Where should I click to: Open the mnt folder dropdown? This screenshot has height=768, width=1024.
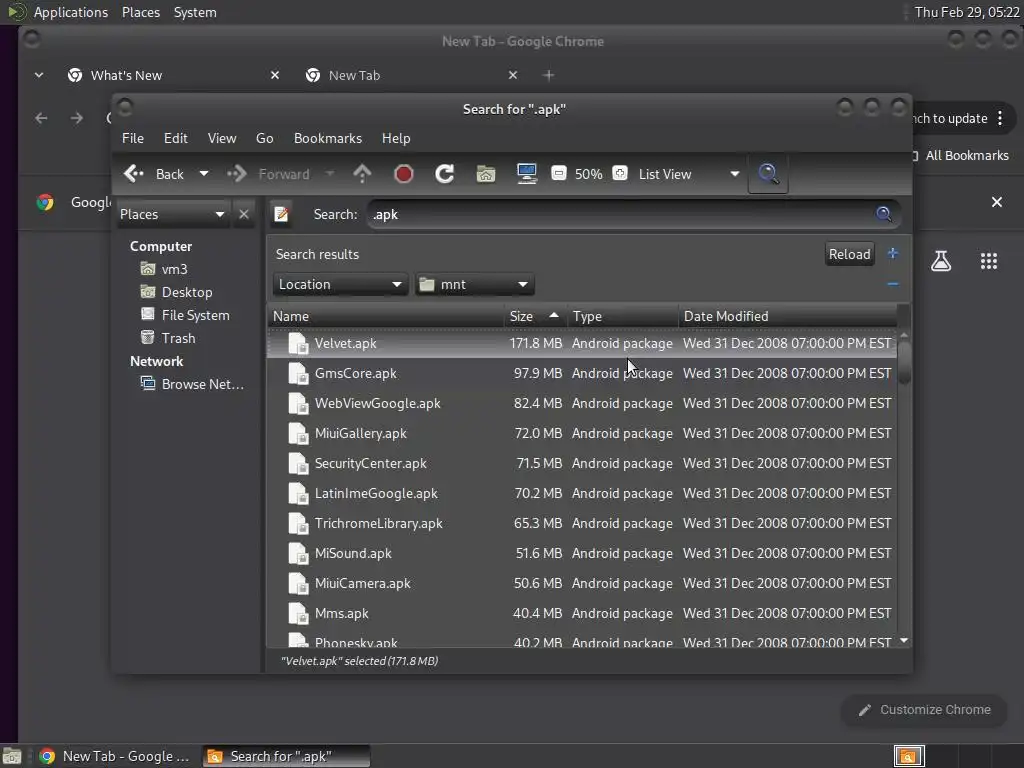pos(475,284)
